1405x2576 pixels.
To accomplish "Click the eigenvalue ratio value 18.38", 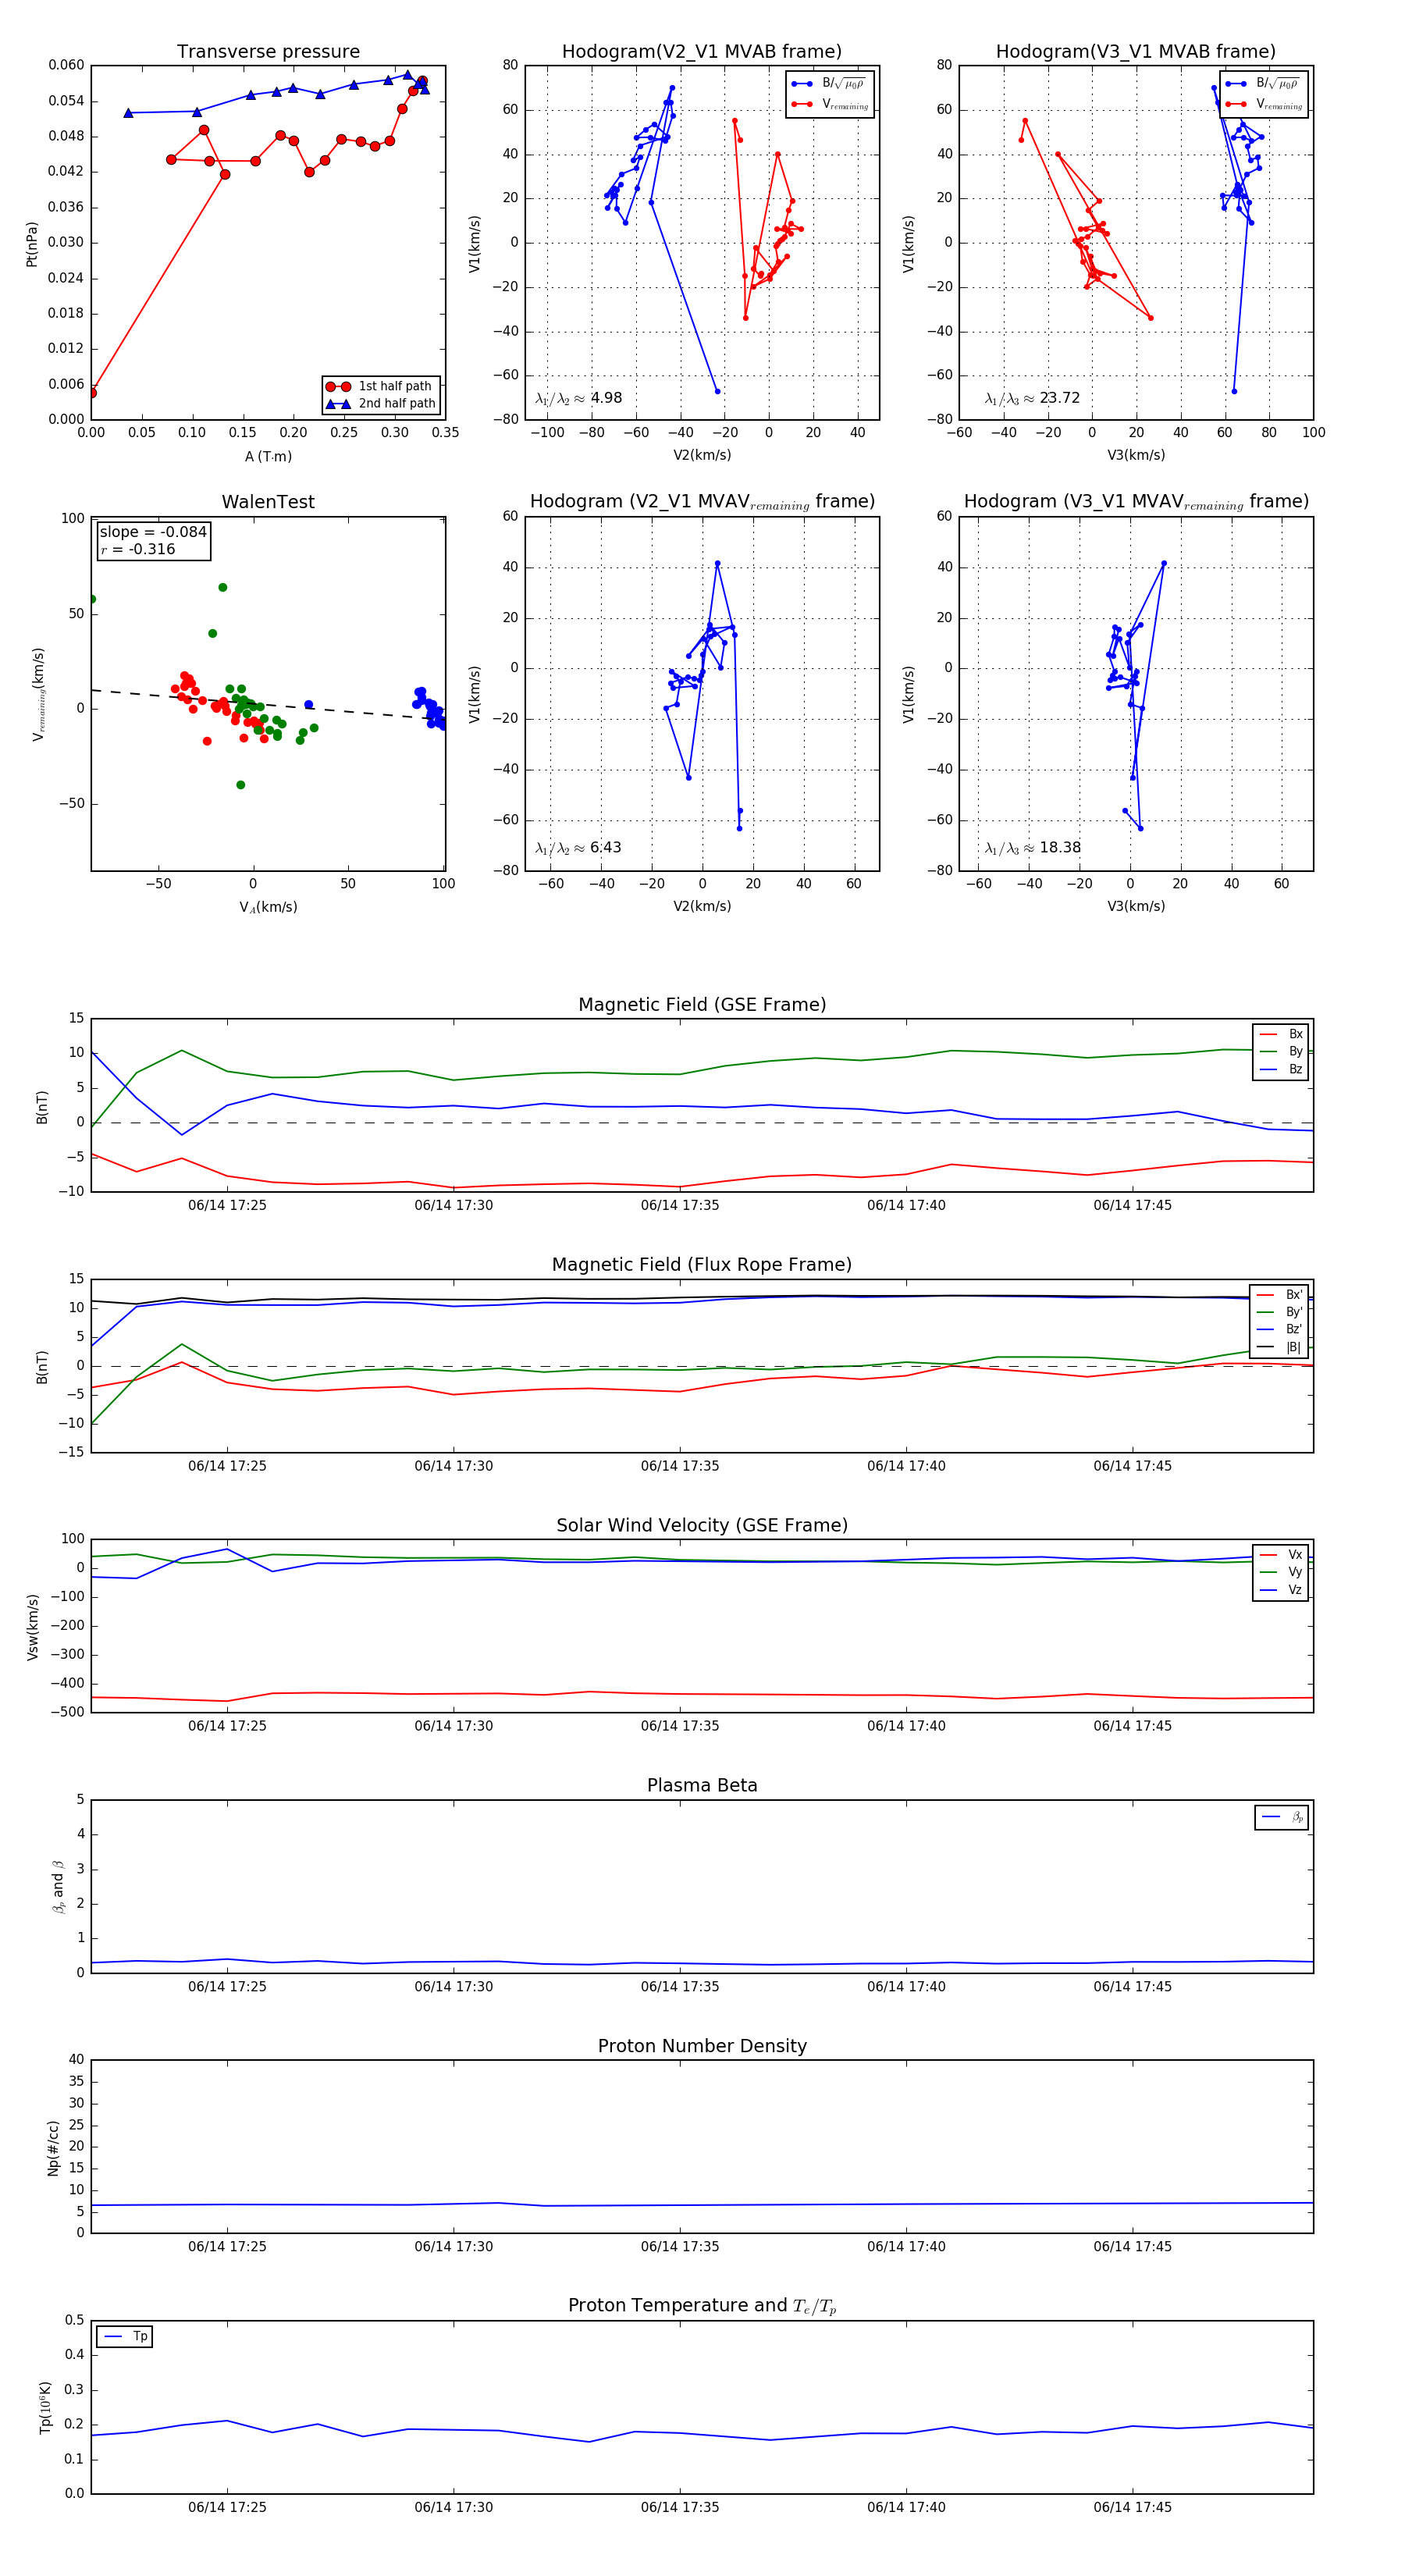I will coord(1059,848).
